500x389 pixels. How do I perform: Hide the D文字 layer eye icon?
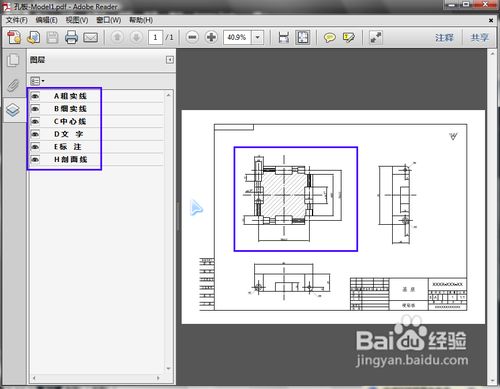(35, 134)
